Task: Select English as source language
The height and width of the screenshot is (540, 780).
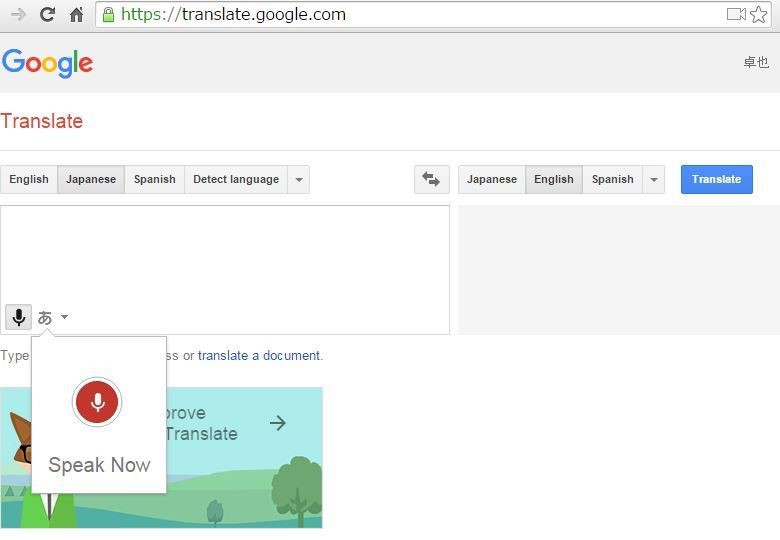Action: 29,180
